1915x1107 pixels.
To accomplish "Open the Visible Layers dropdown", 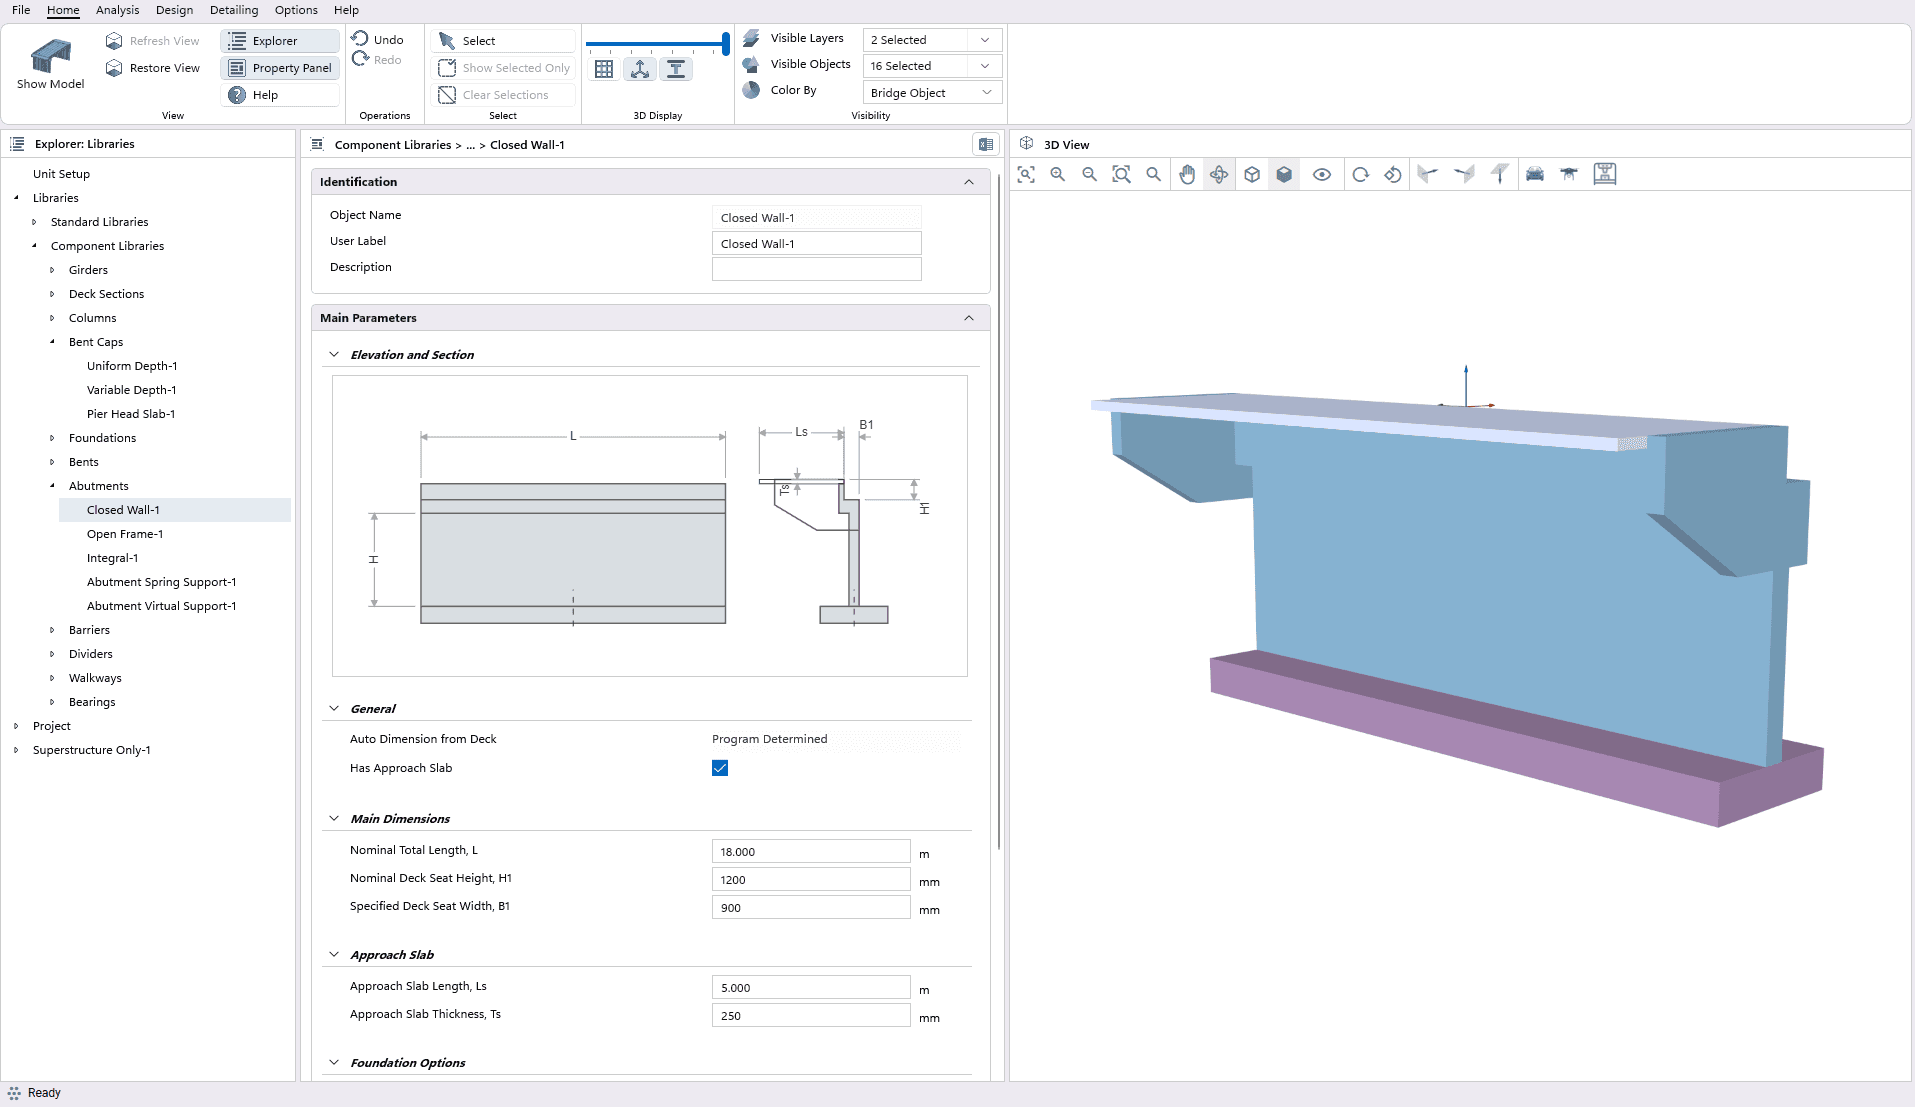I will [x=931, y=40].
